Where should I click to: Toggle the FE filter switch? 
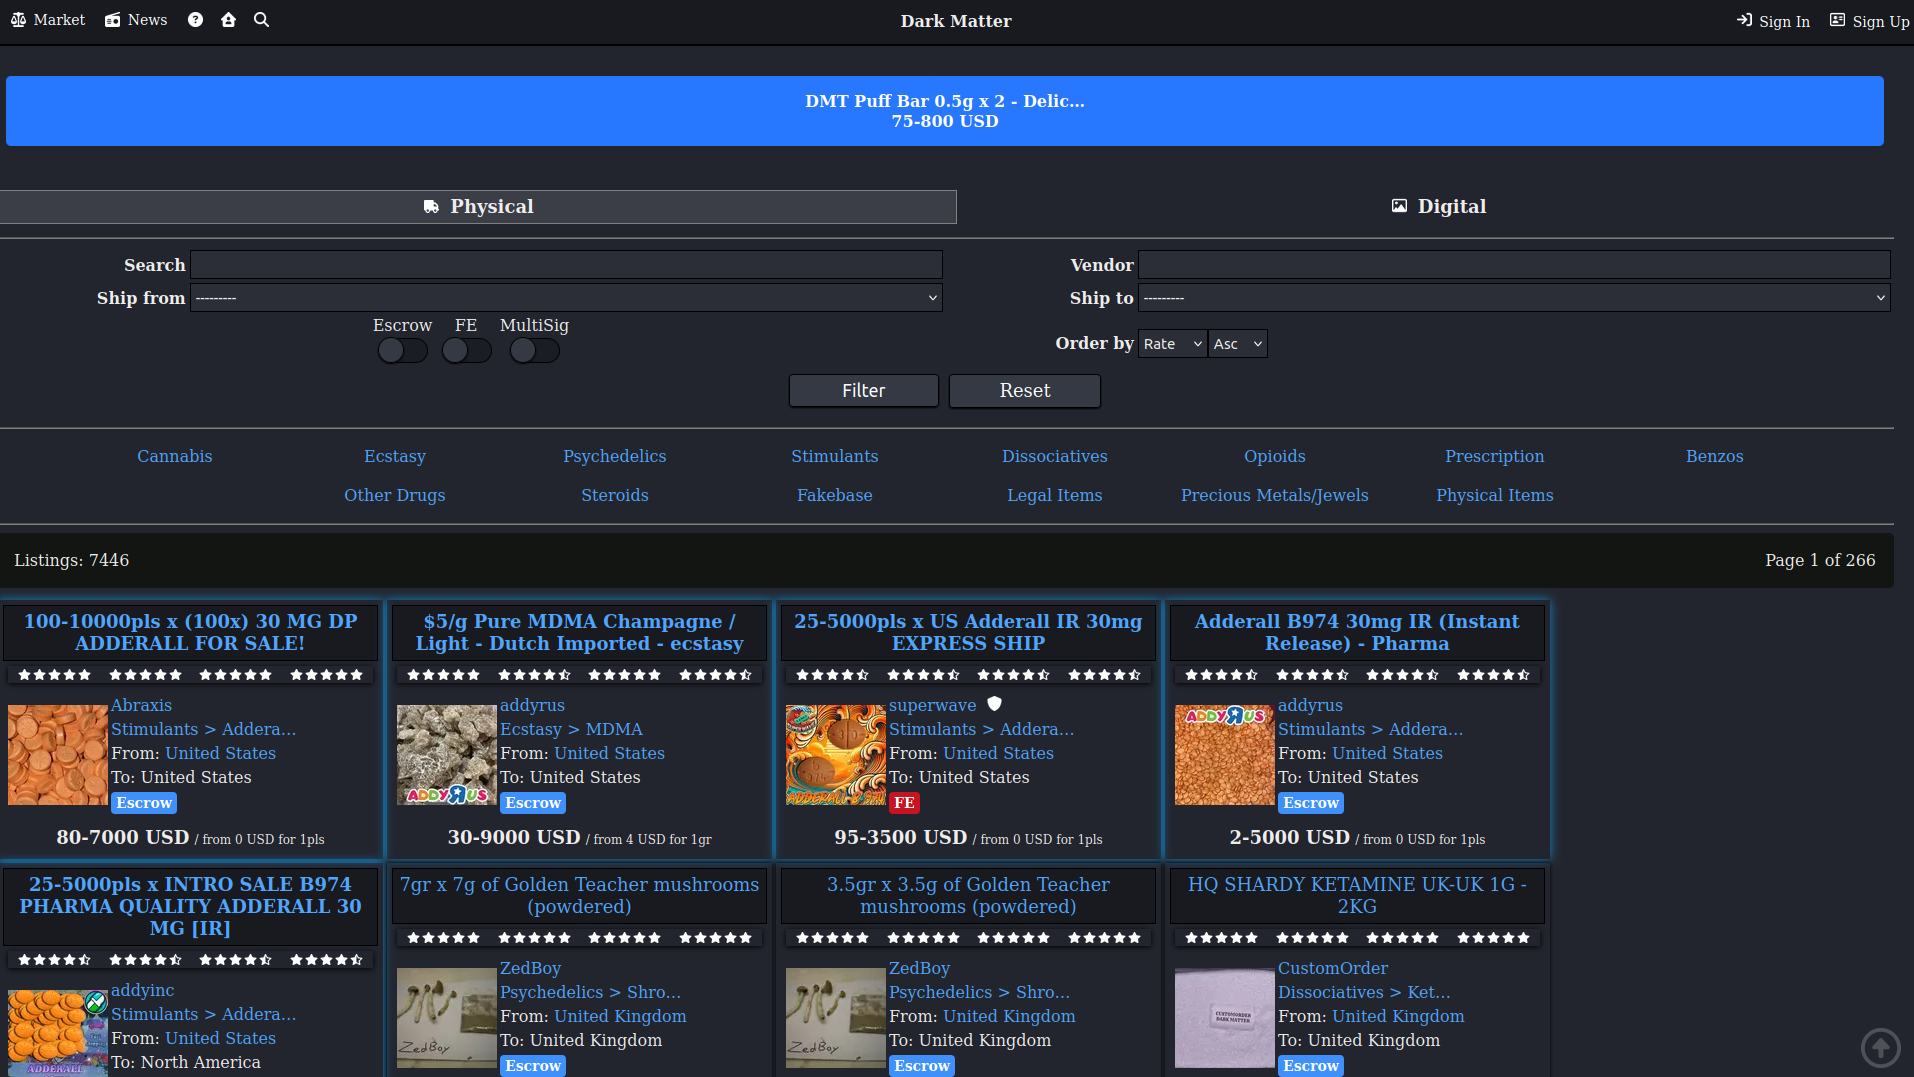(466, 351)
